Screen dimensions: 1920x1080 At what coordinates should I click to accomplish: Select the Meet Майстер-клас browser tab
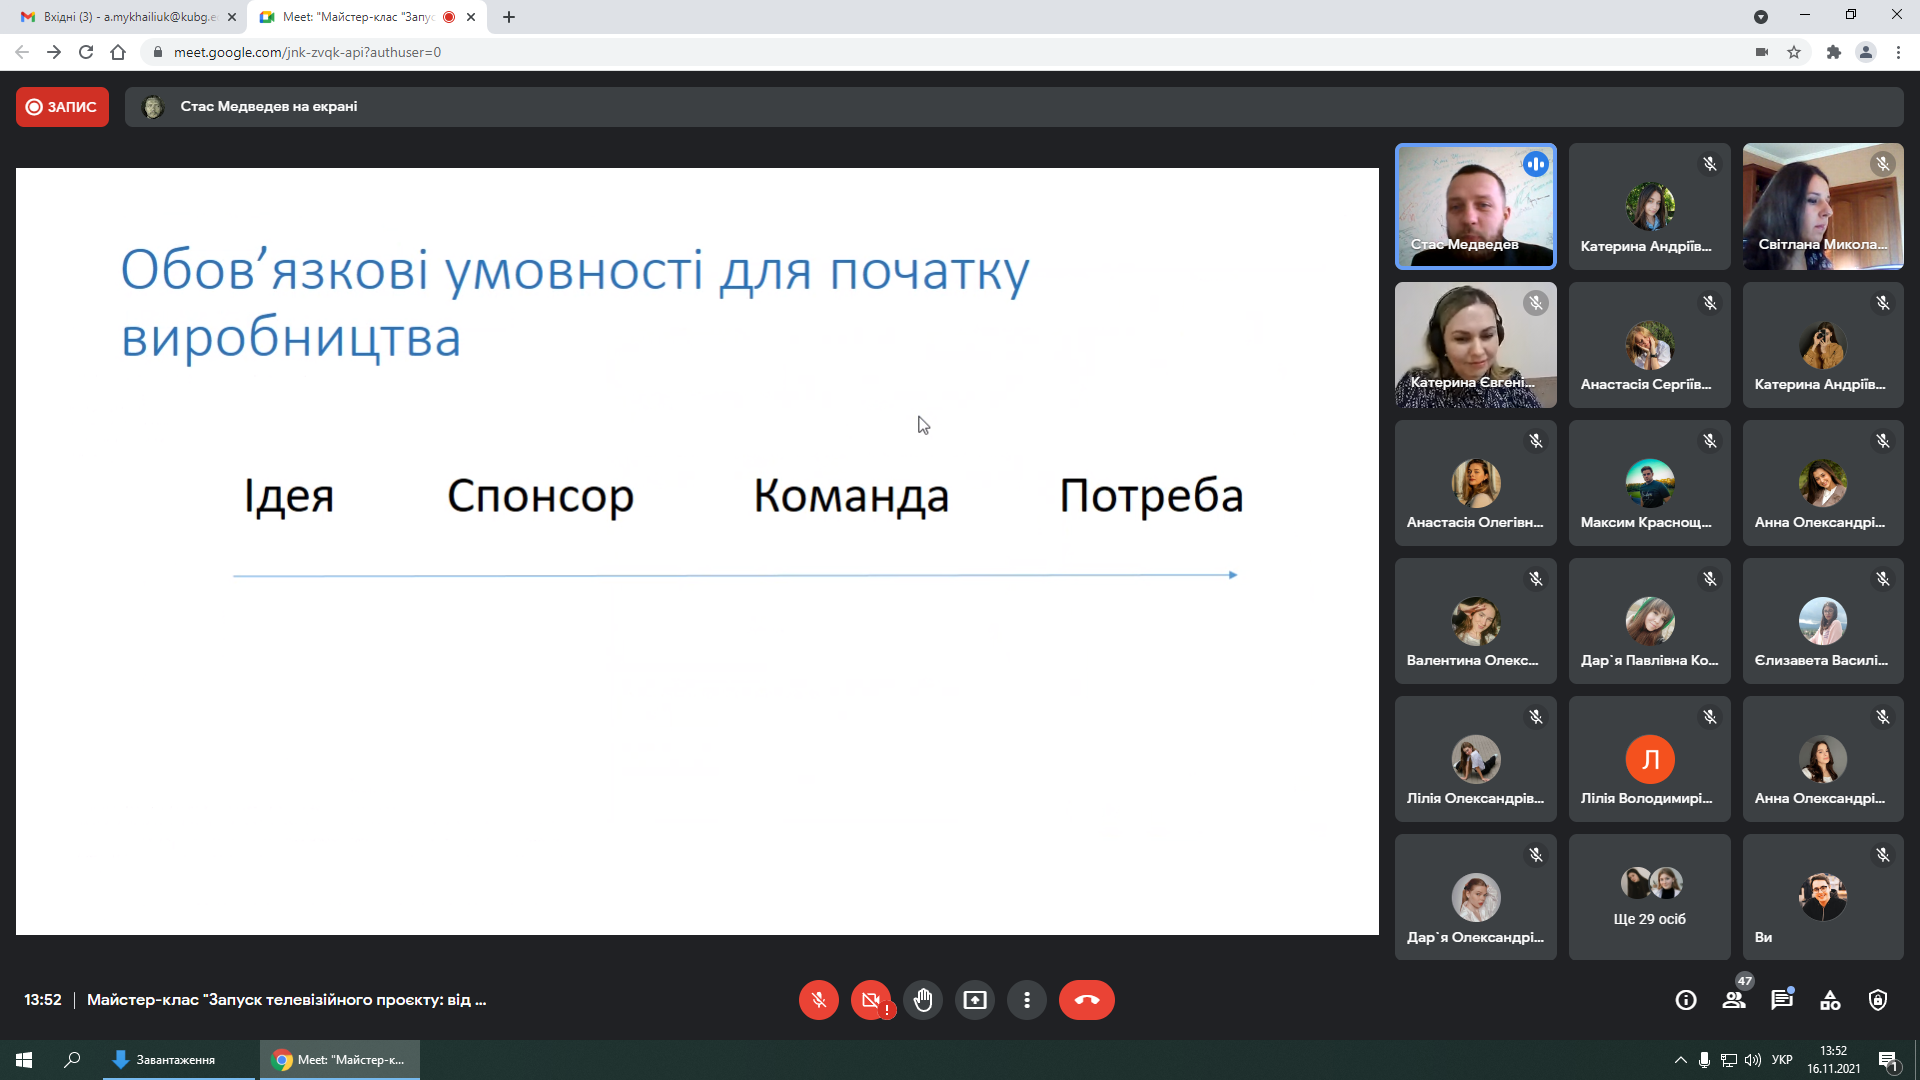357,17
